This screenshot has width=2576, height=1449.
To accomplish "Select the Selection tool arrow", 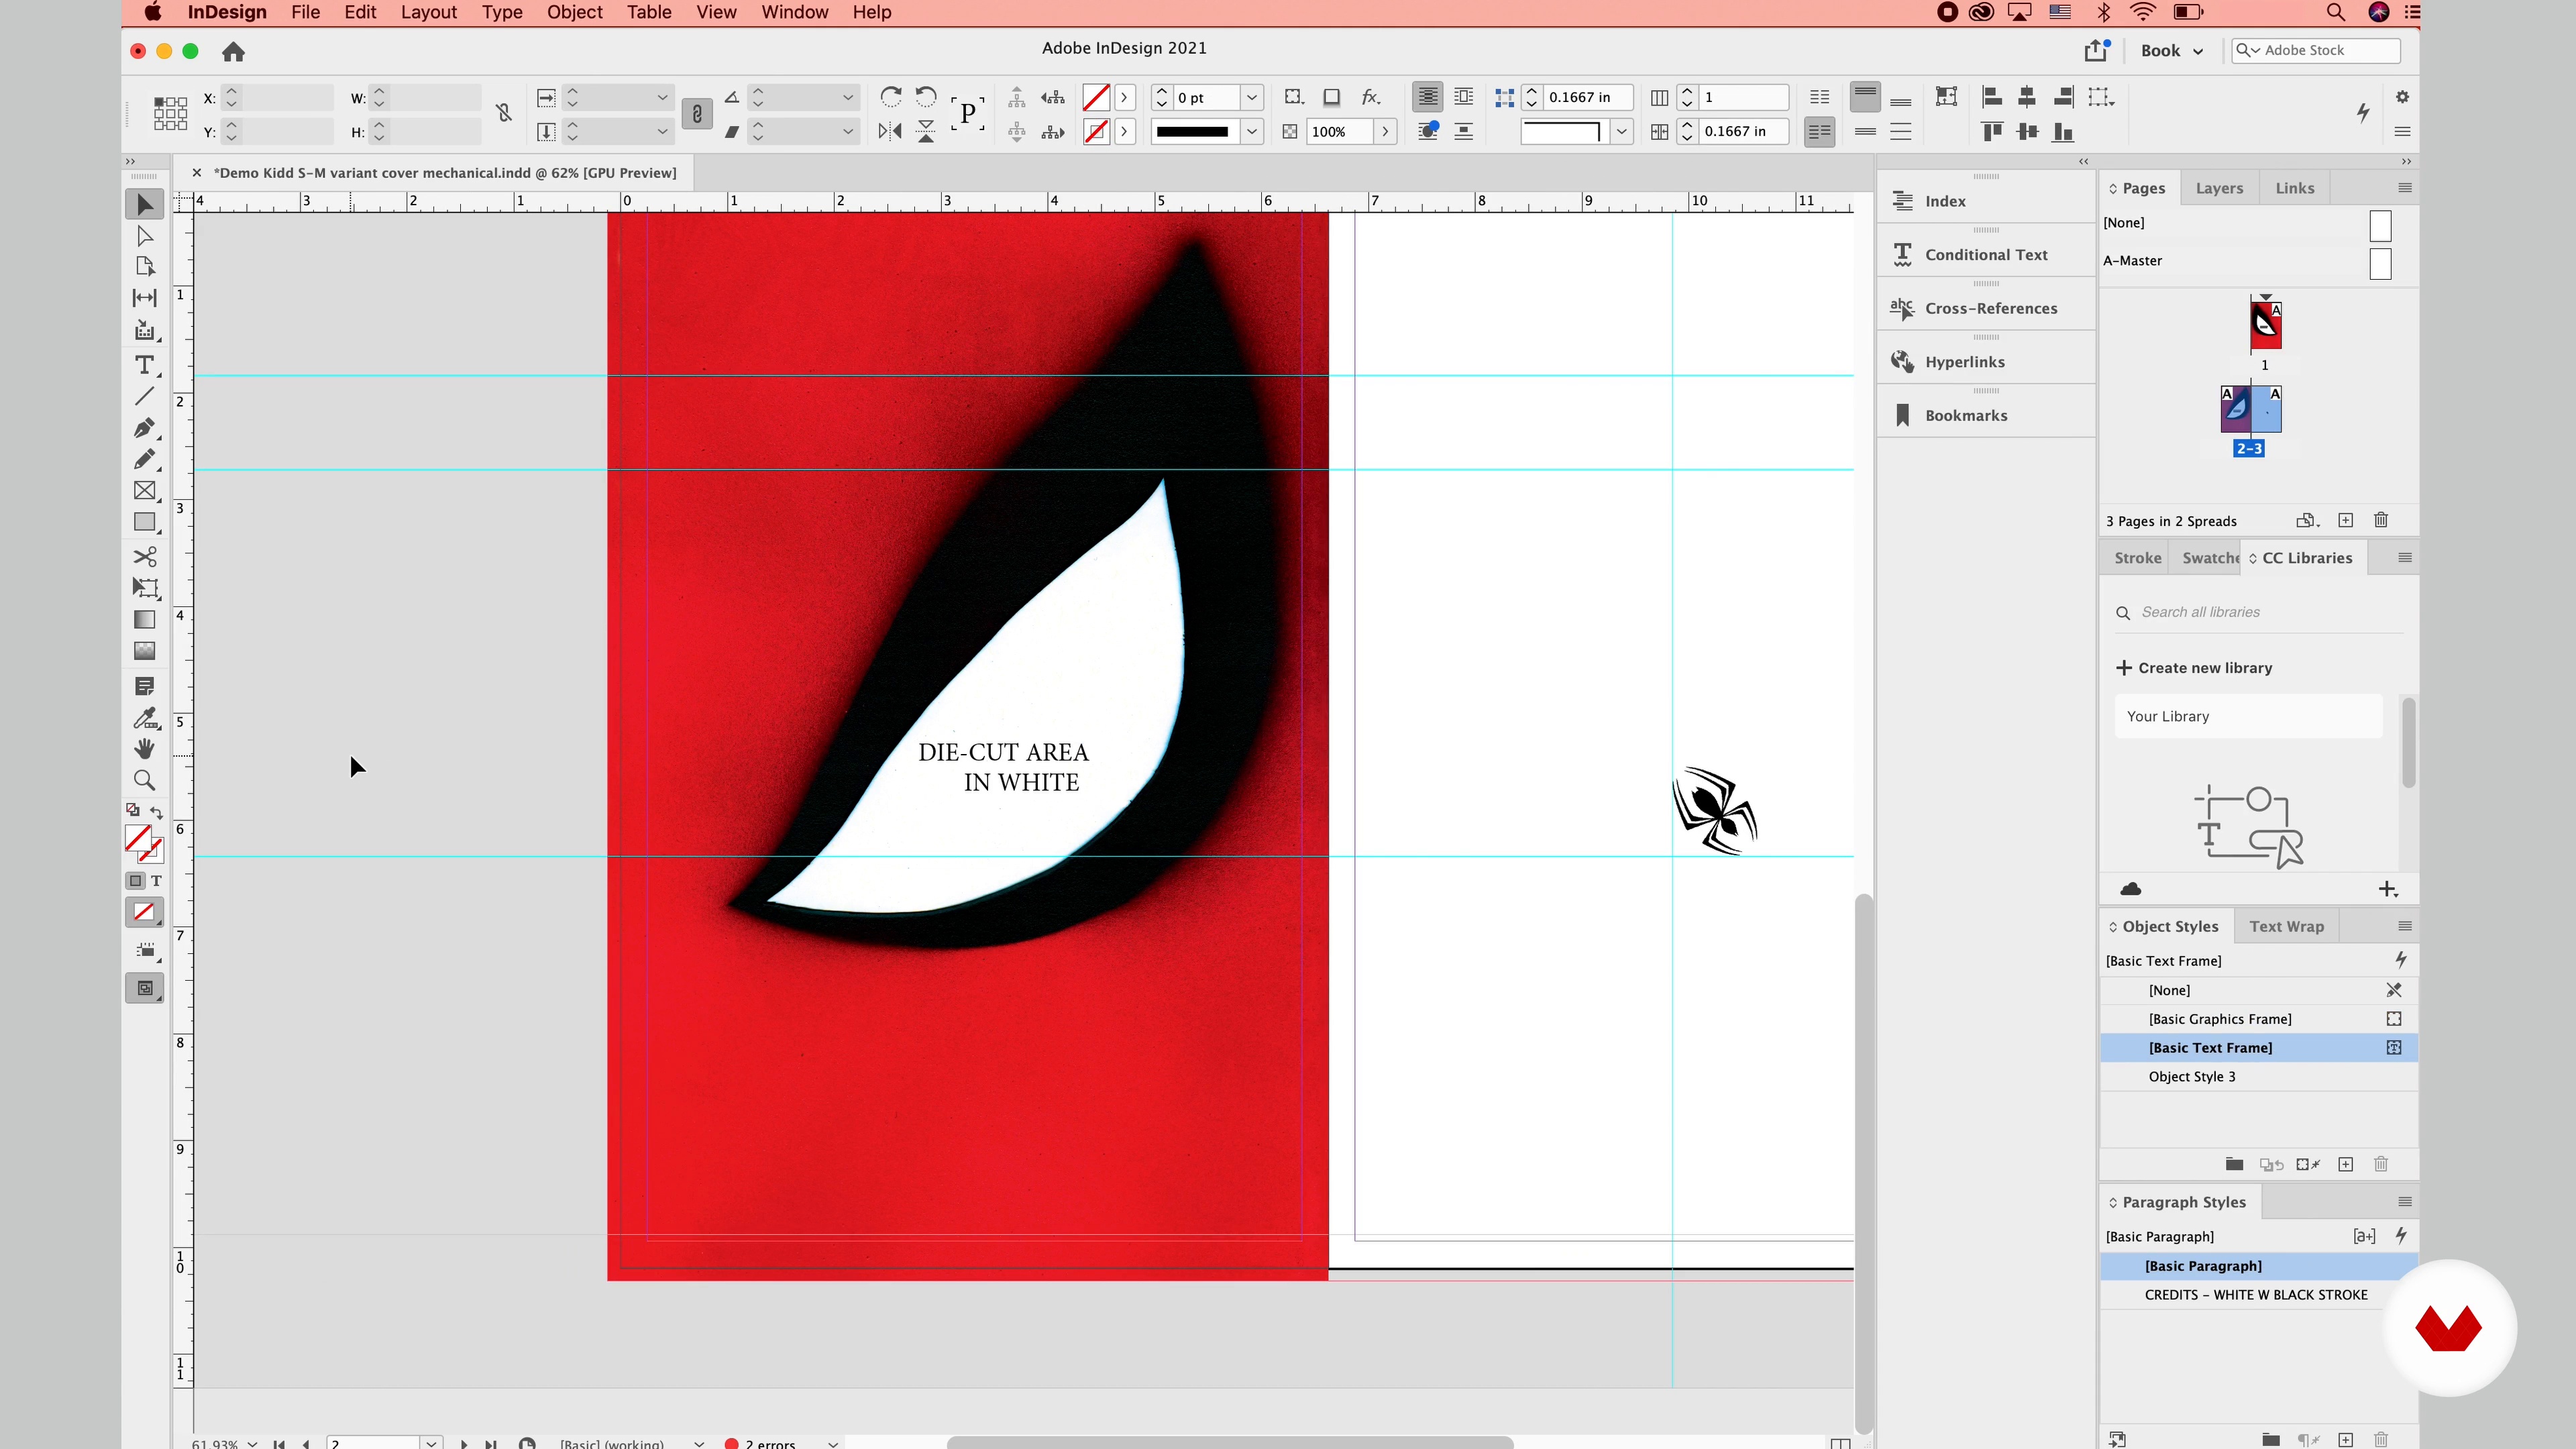I will [145, 204].
